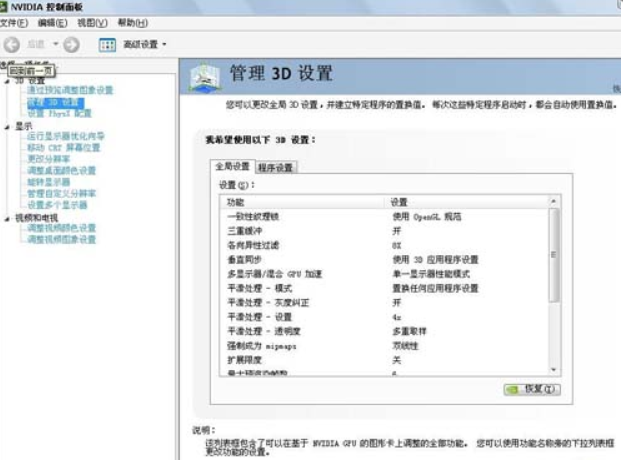Open the 视图(V) menu
The width and height of the screenshot is (623, 466).
pyautogui.click(x=92, y=23)
